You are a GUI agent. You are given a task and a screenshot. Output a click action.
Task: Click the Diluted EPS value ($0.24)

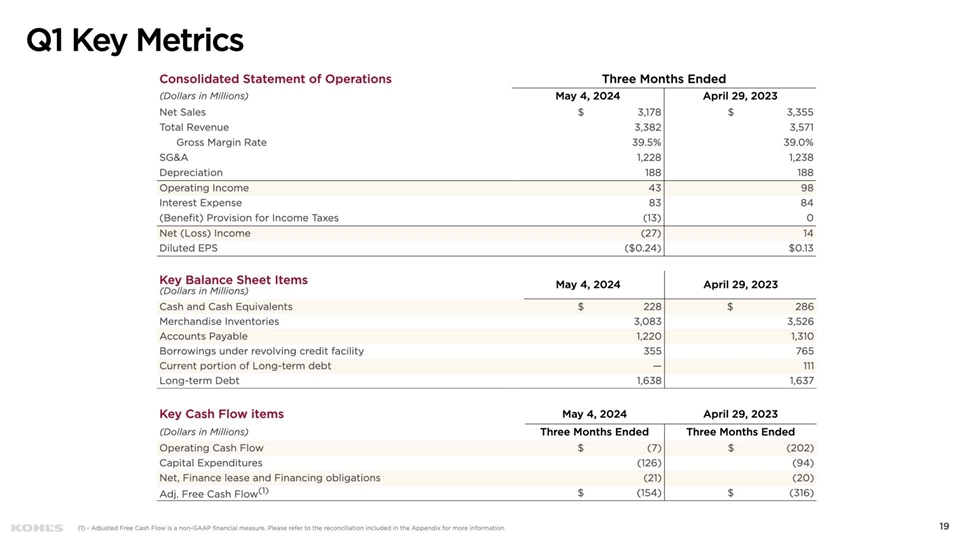pos(642,248)
